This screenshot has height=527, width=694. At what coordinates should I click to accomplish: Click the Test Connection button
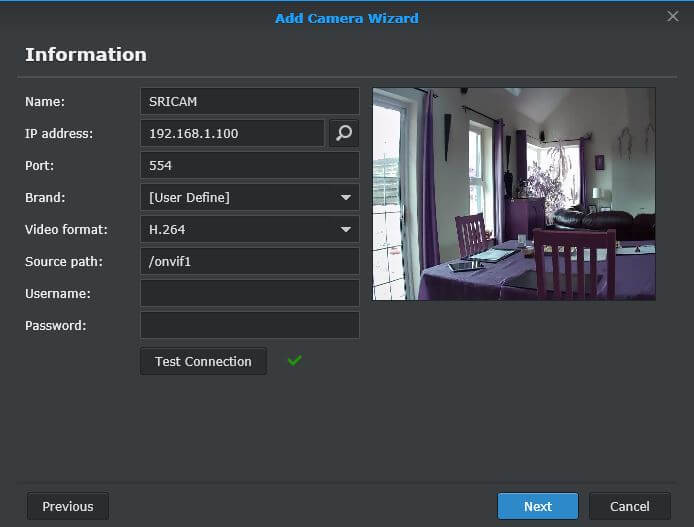pos(203,361)
